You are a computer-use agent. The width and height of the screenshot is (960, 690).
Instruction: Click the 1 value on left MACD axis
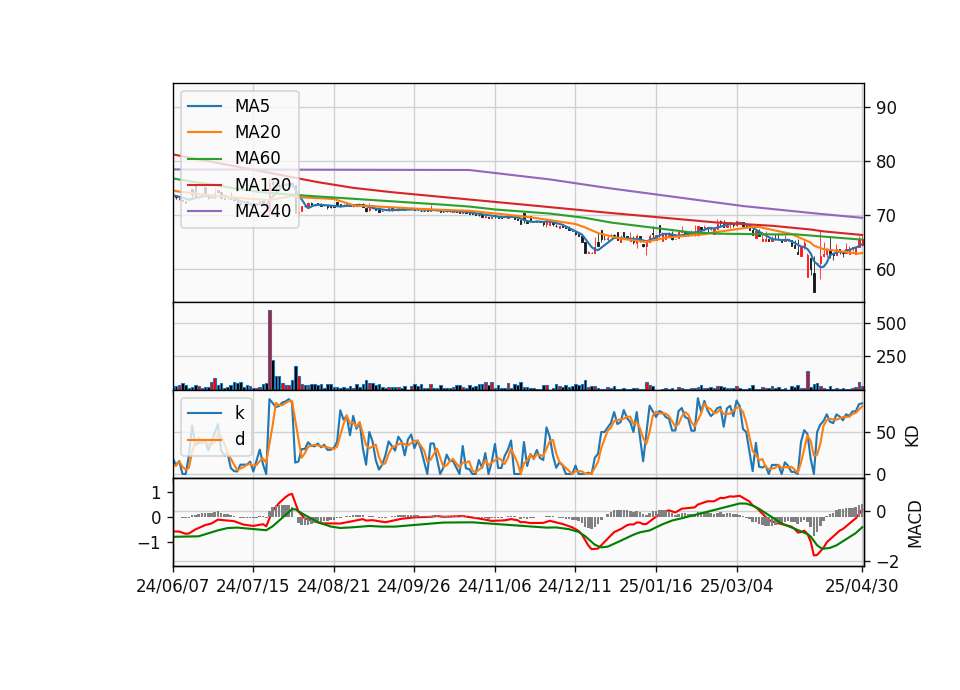tap(156, 492)
